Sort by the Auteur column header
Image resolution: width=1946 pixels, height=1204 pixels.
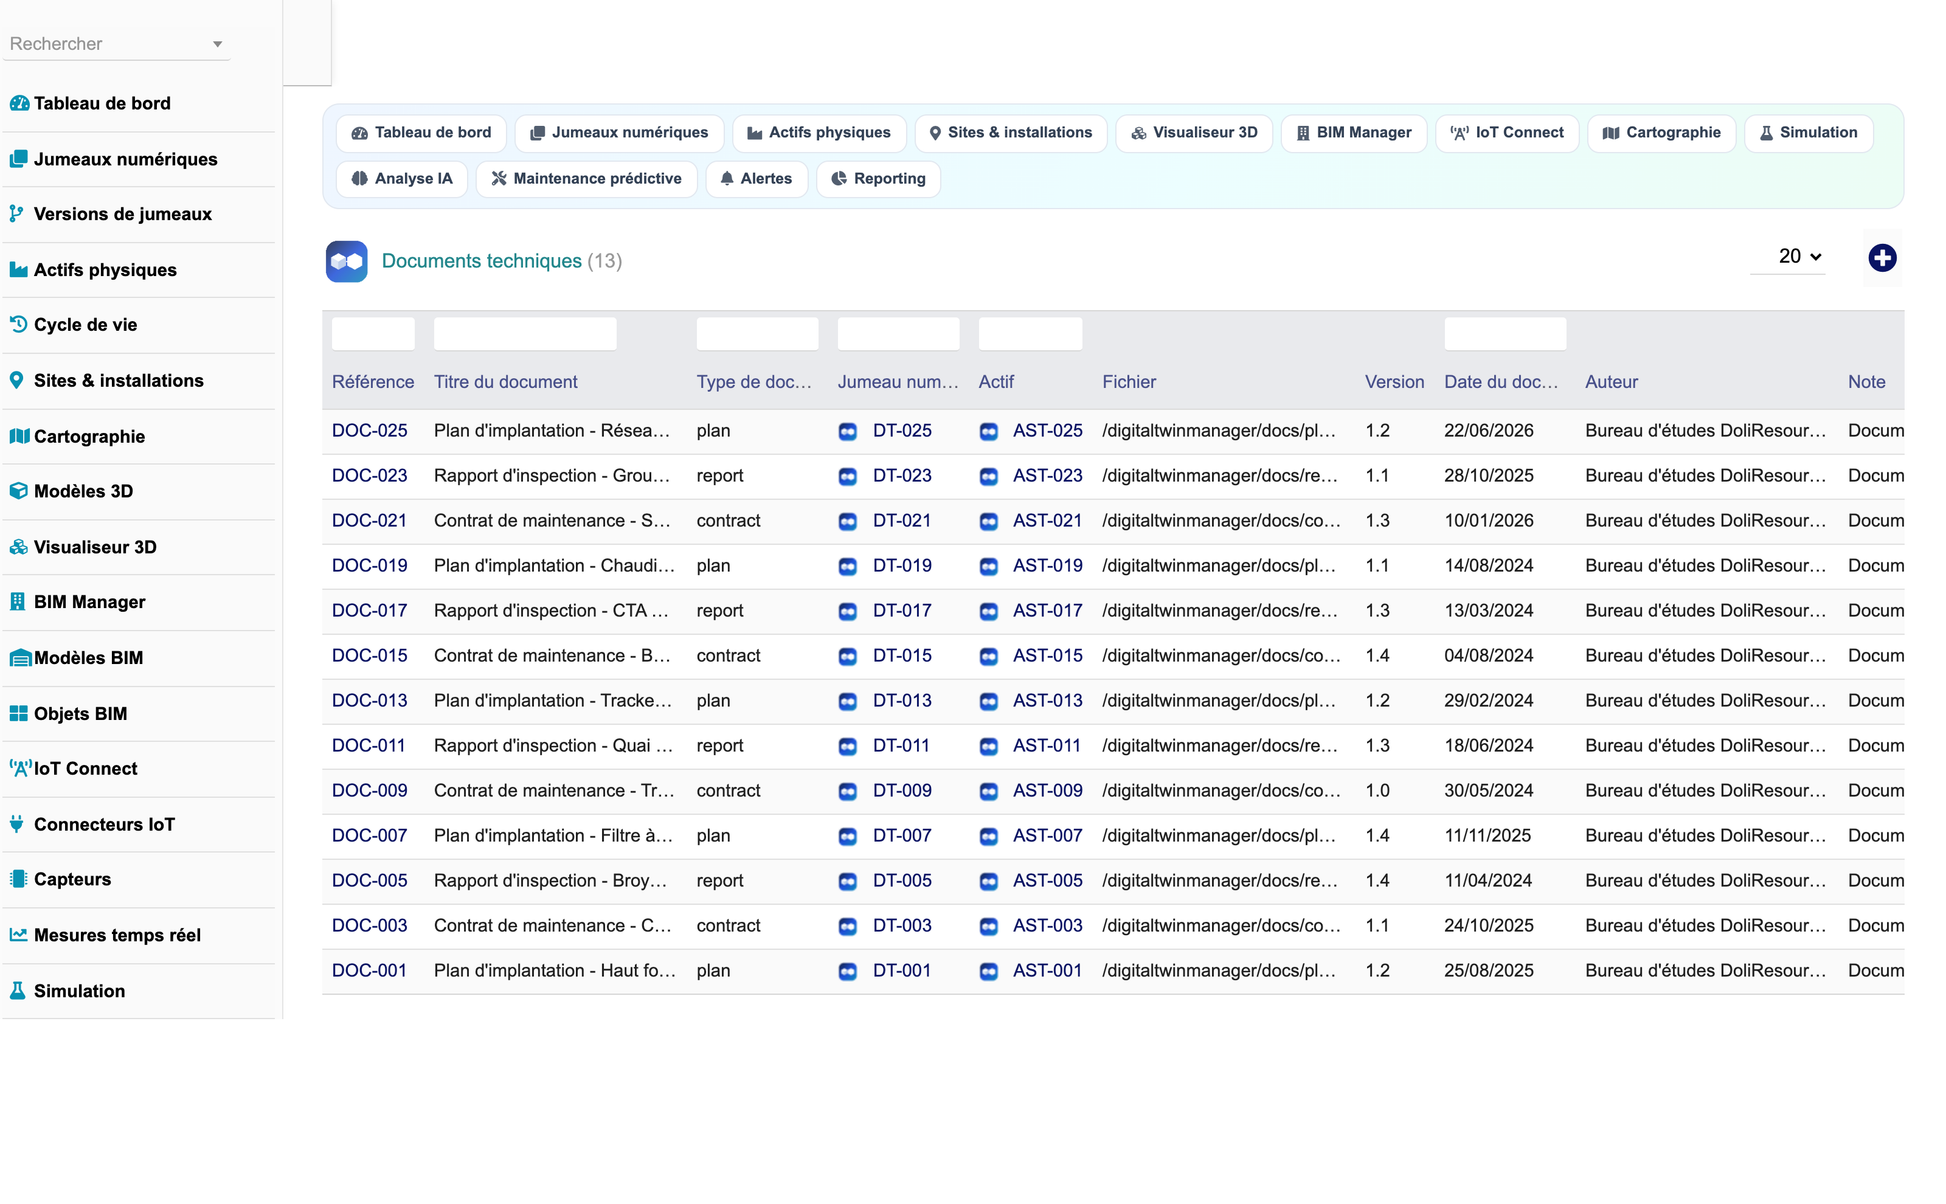pos(1611,382)
